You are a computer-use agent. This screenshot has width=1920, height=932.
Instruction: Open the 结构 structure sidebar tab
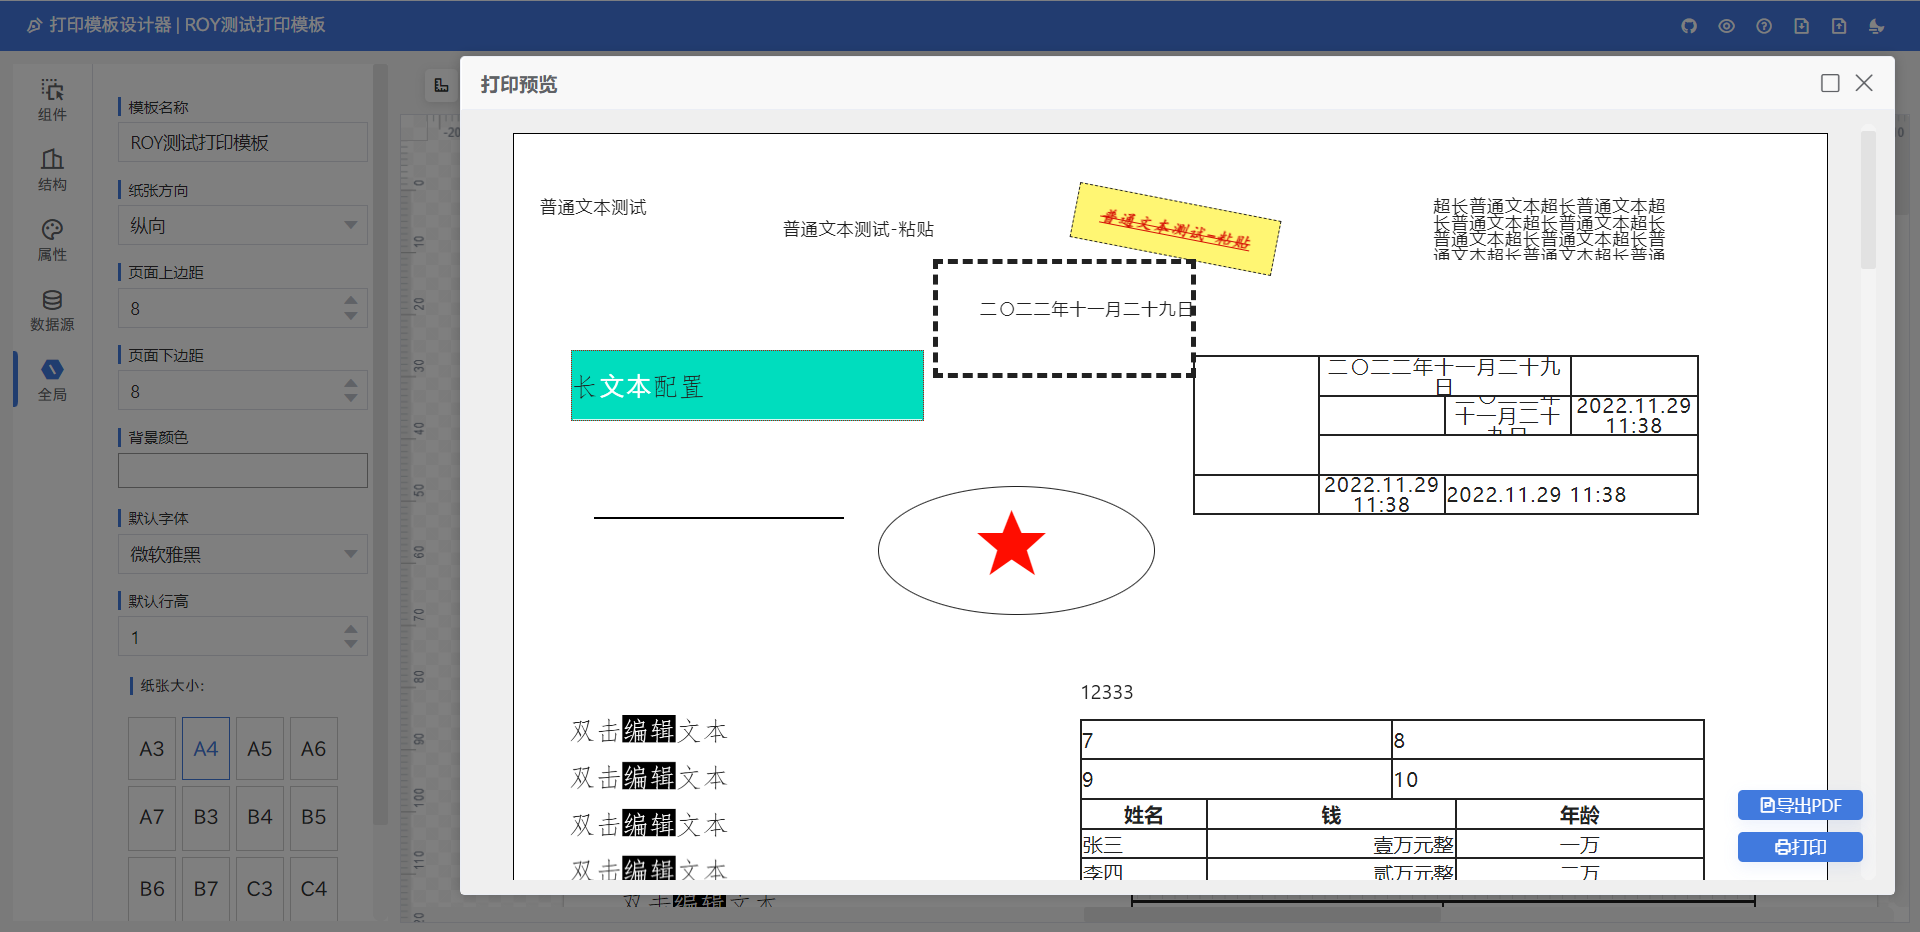[x=52, y=170]
